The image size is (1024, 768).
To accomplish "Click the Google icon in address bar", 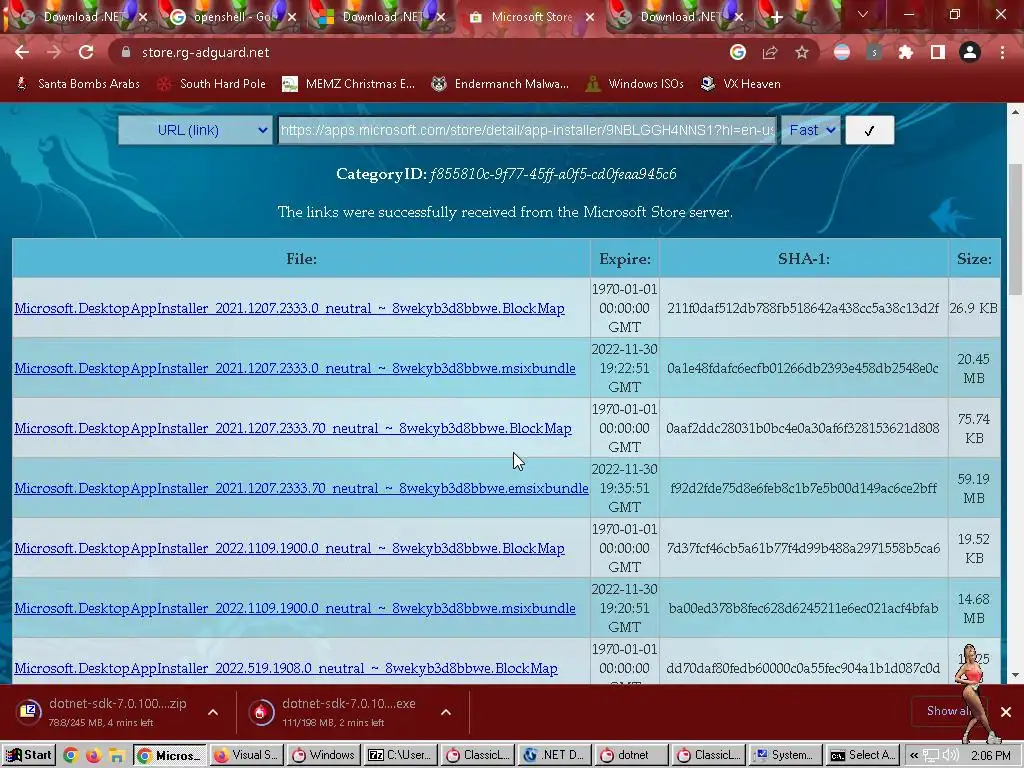I will coord(737,52).
